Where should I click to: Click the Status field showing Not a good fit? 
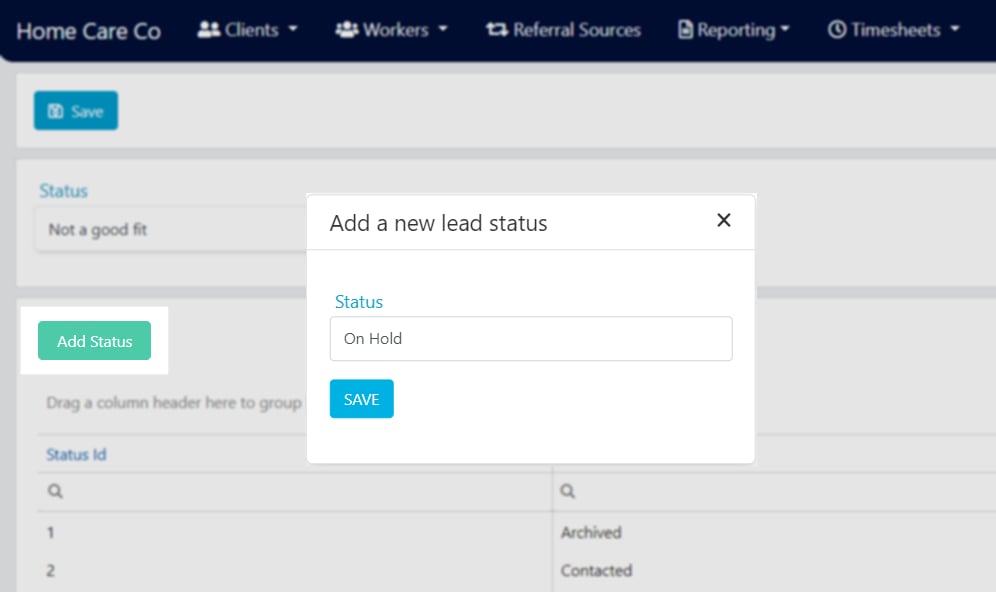tap(172, 229)
